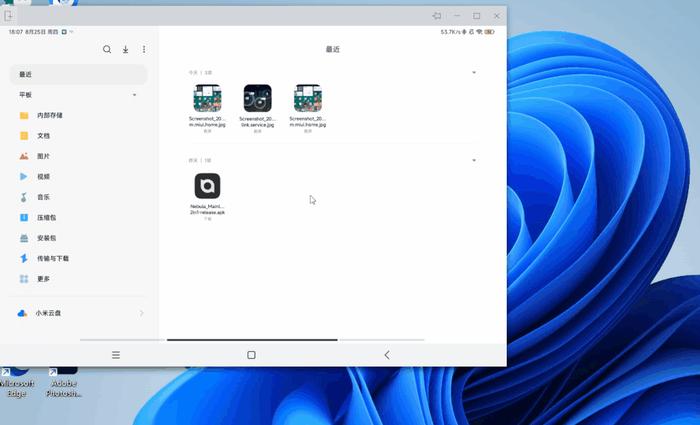
Task: Click the download arrow icon in the sidebar header
Action: (125, 50)
